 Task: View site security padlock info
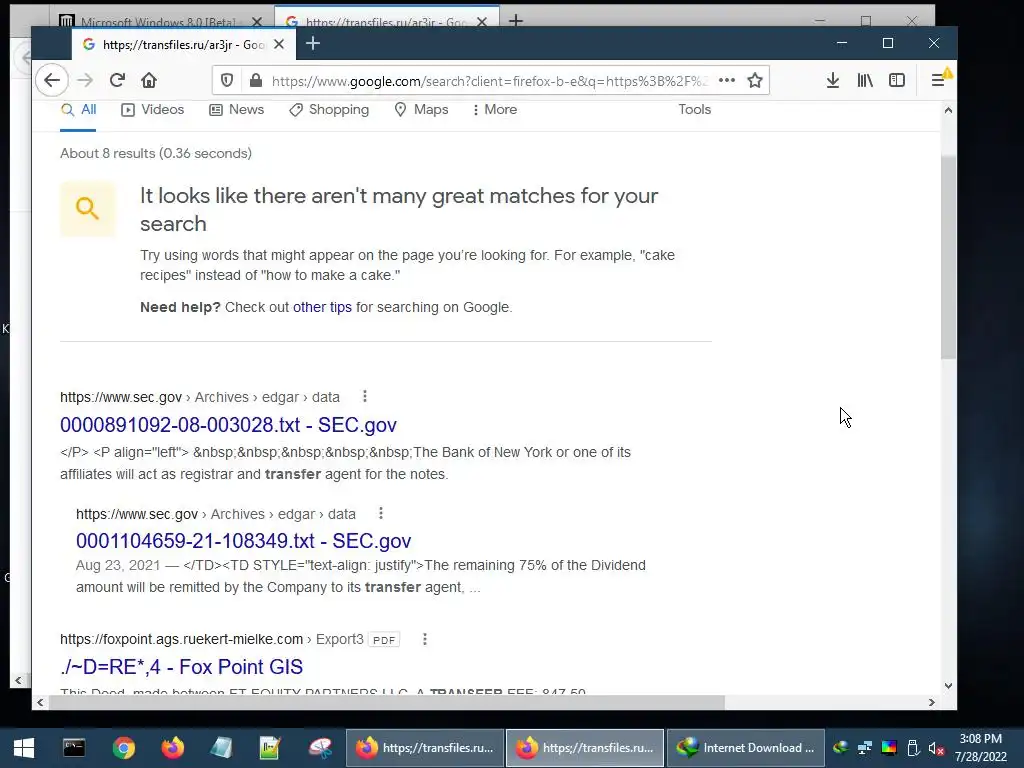[x=256, y=80]
